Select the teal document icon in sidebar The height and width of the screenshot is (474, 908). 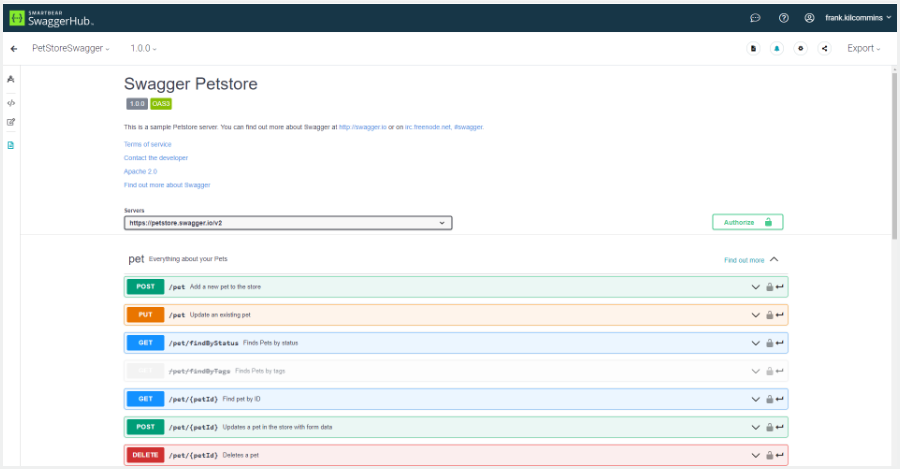click(11, 146)
